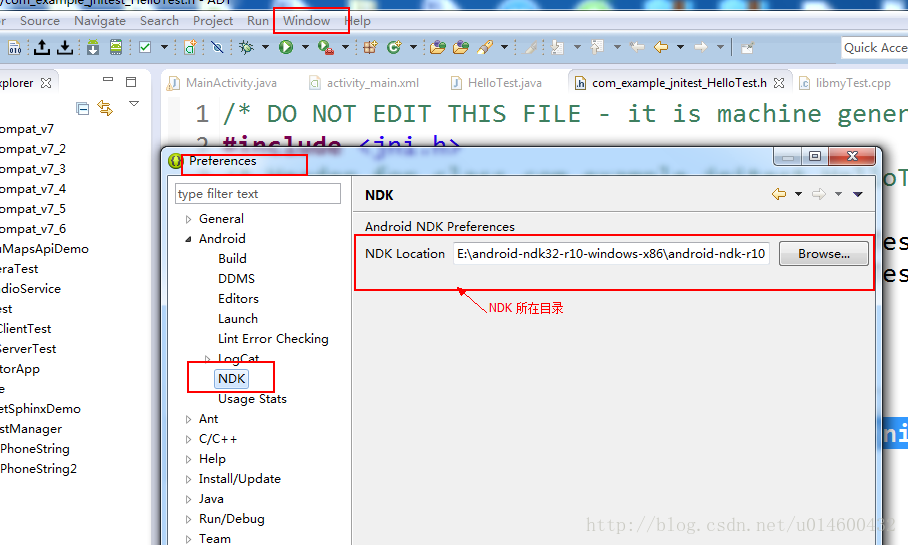
Task: Click the Open Type folder icon
Action: click(438, 47)
